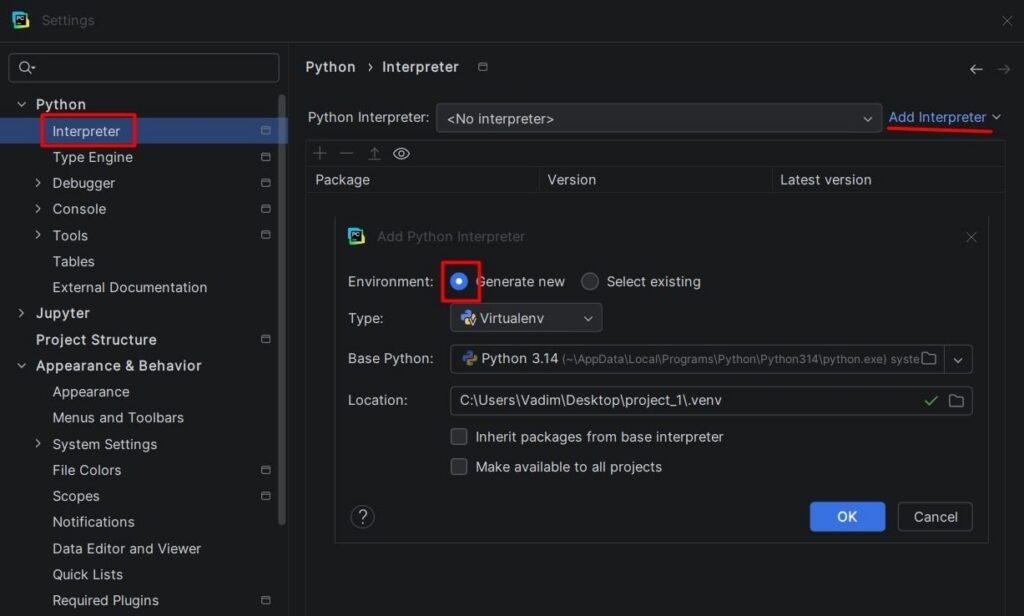
Task: Open Required Plugins settings
Action: [x=106, y=600]
